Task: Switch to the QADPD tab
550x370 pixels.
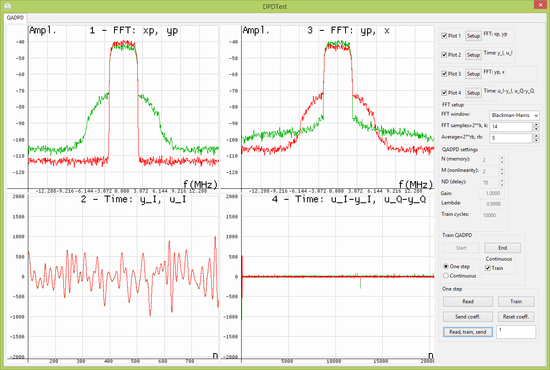Action: (x=15, y=18)
